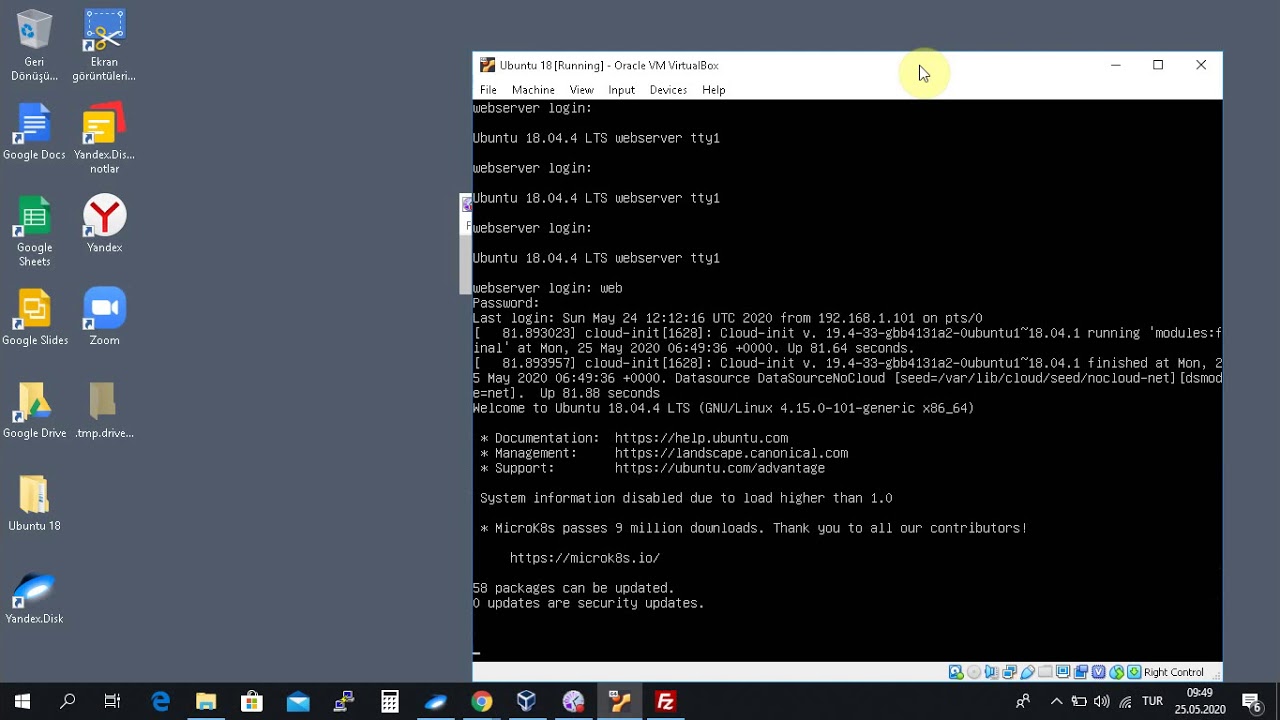This screenshot has height=720, width=1280.
Task: Select the Google Sheets desktop shortcut
Action: point(34,232)
